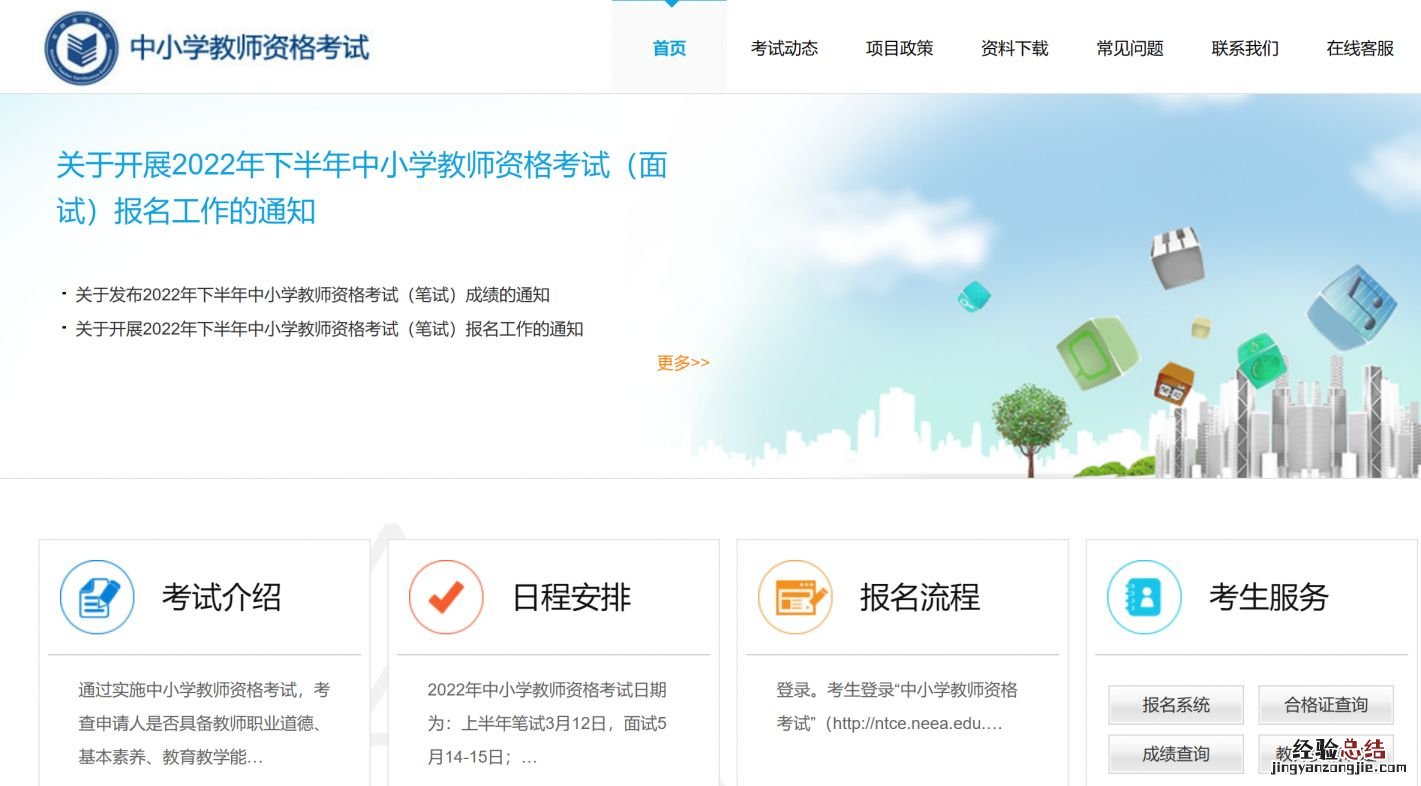The width and height of the screenshot is (1421, 786).
Task: Open the 考试动态 menu item
Action: click(786, 48)
